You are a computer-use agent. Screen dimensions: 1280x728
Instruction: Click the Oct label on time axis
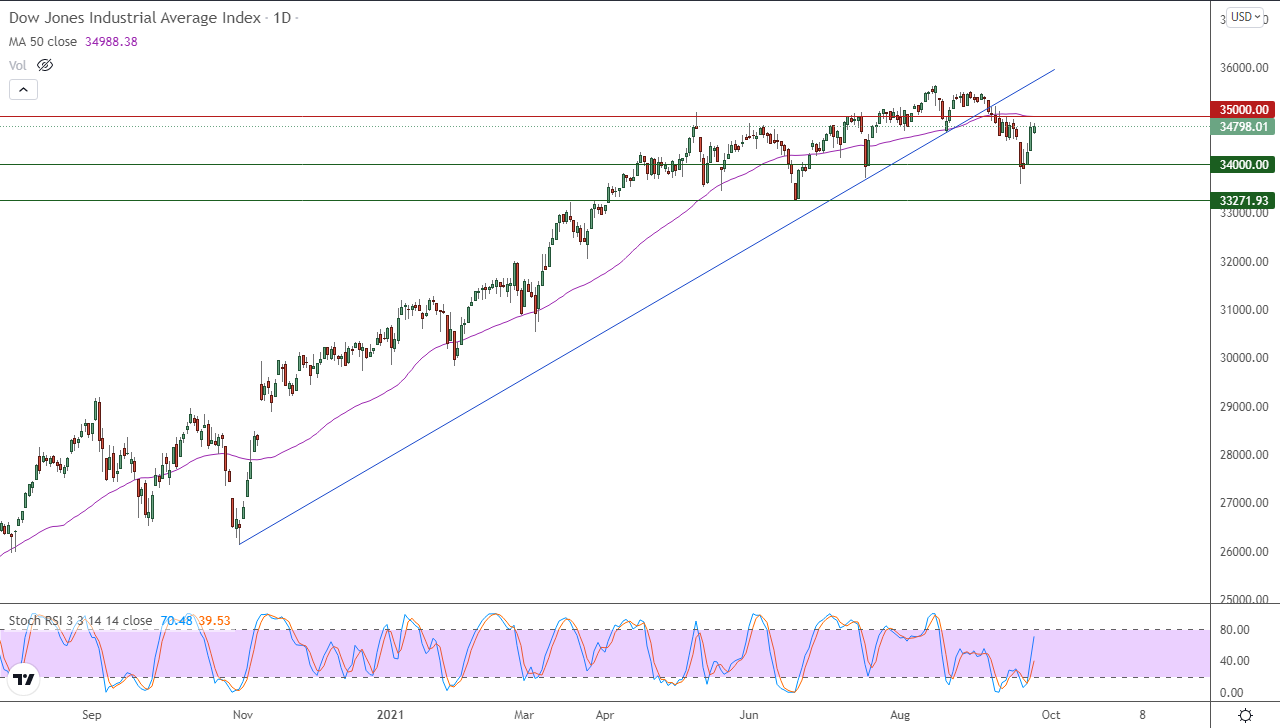point(1051,715)
